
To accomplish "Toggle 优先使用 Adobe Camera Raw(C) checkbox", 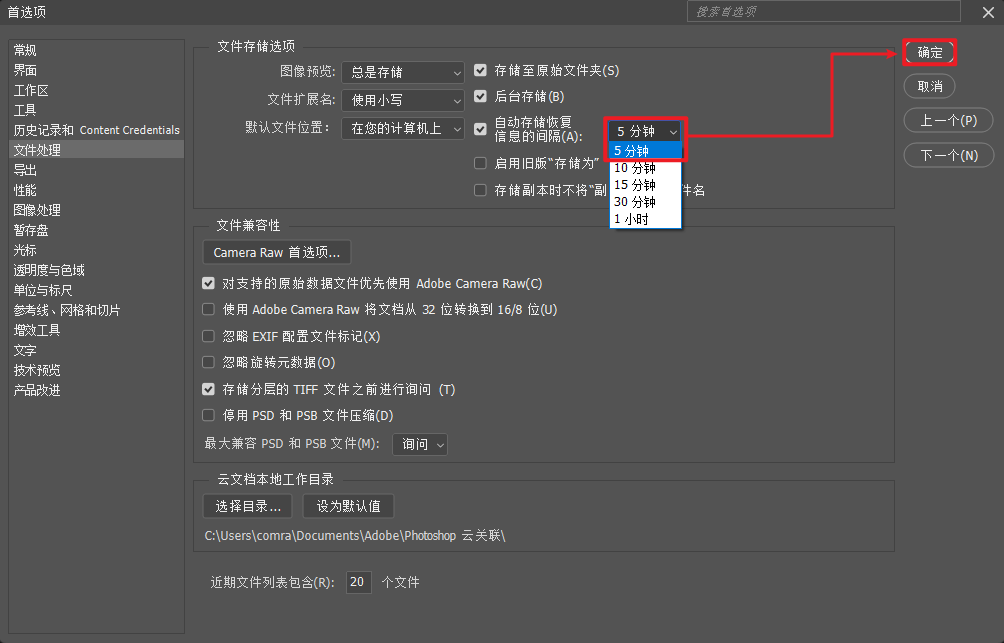I will pyautogui.click(x=208, y=283).
